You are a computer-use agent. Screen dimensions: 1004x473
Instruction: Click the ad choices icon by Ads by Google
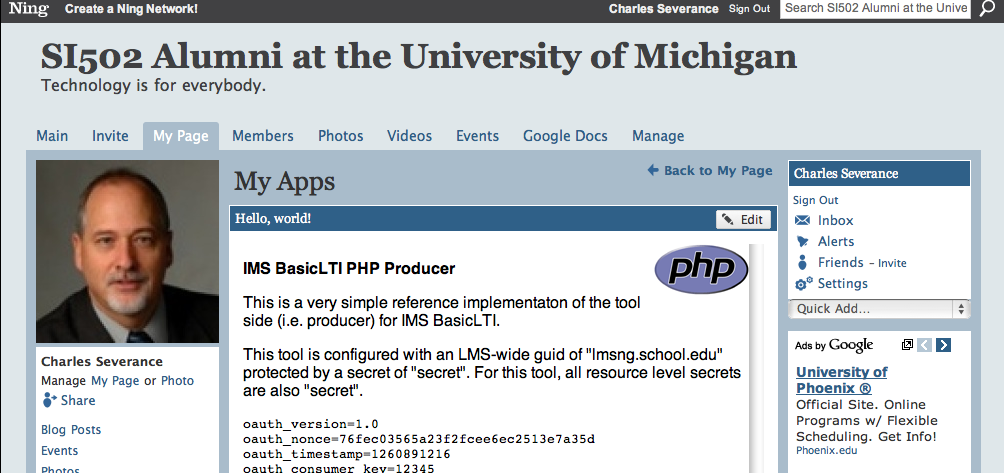click(x=907, y=345)
